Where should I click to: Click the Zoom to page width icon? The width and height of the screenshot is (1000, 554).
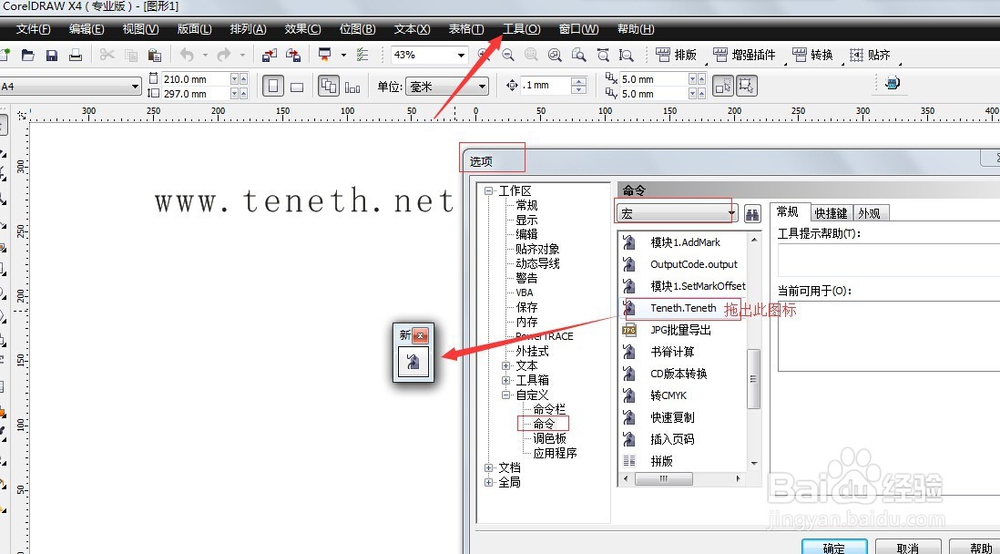603,55
